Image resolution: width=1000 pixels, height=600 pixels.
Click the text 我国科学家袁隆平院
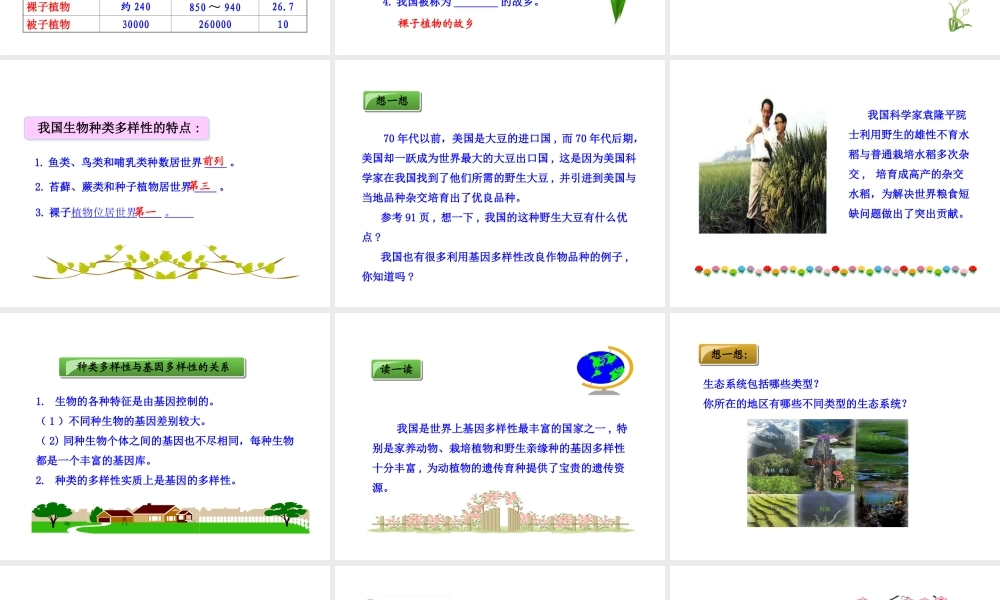[x=917, y=115]
